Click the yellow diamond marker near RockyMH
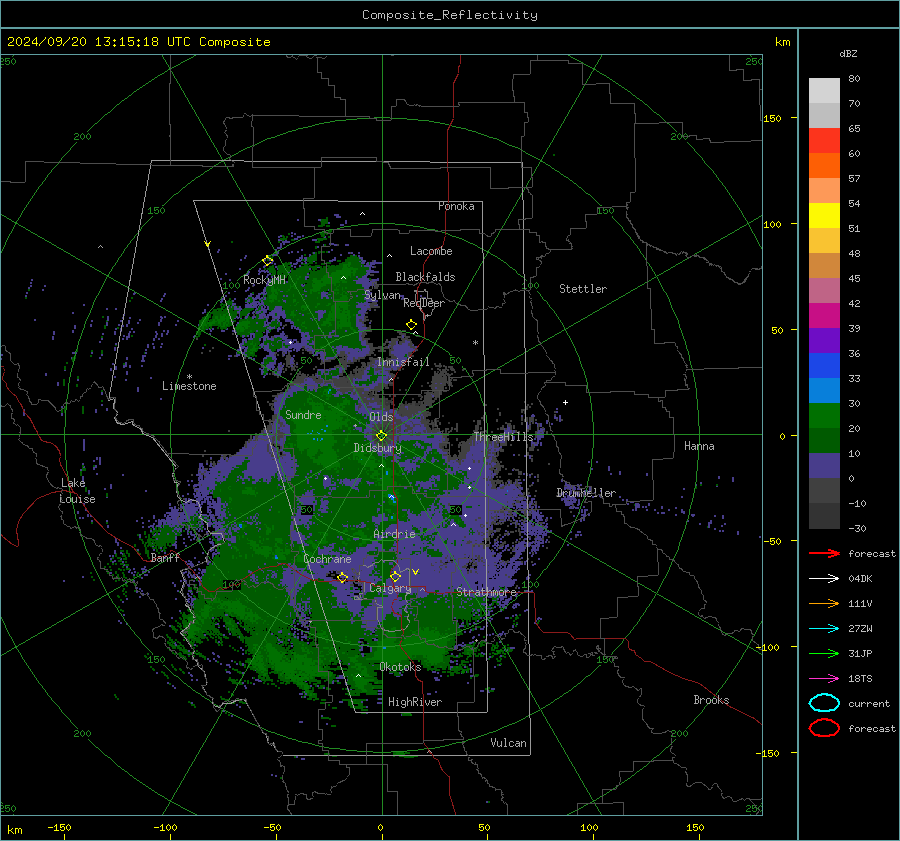900x841 pixels. click(267, 261)
